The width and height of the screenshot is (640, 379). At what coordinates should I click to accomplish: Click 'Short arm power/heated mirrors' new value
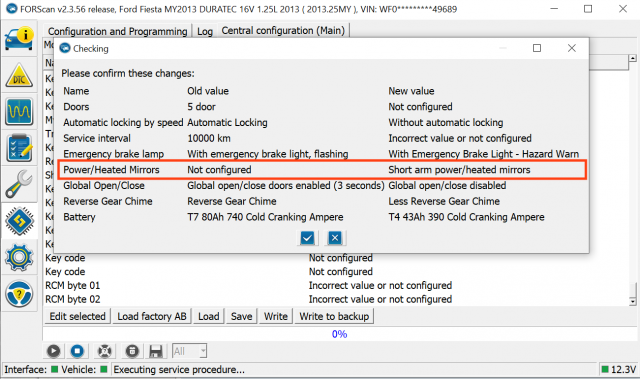(x=459, y=170)
